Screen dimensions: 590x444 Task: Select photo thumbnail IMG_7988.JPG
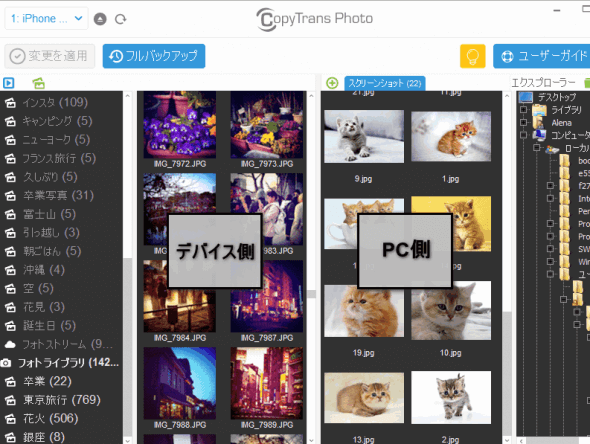pos(180,383)
